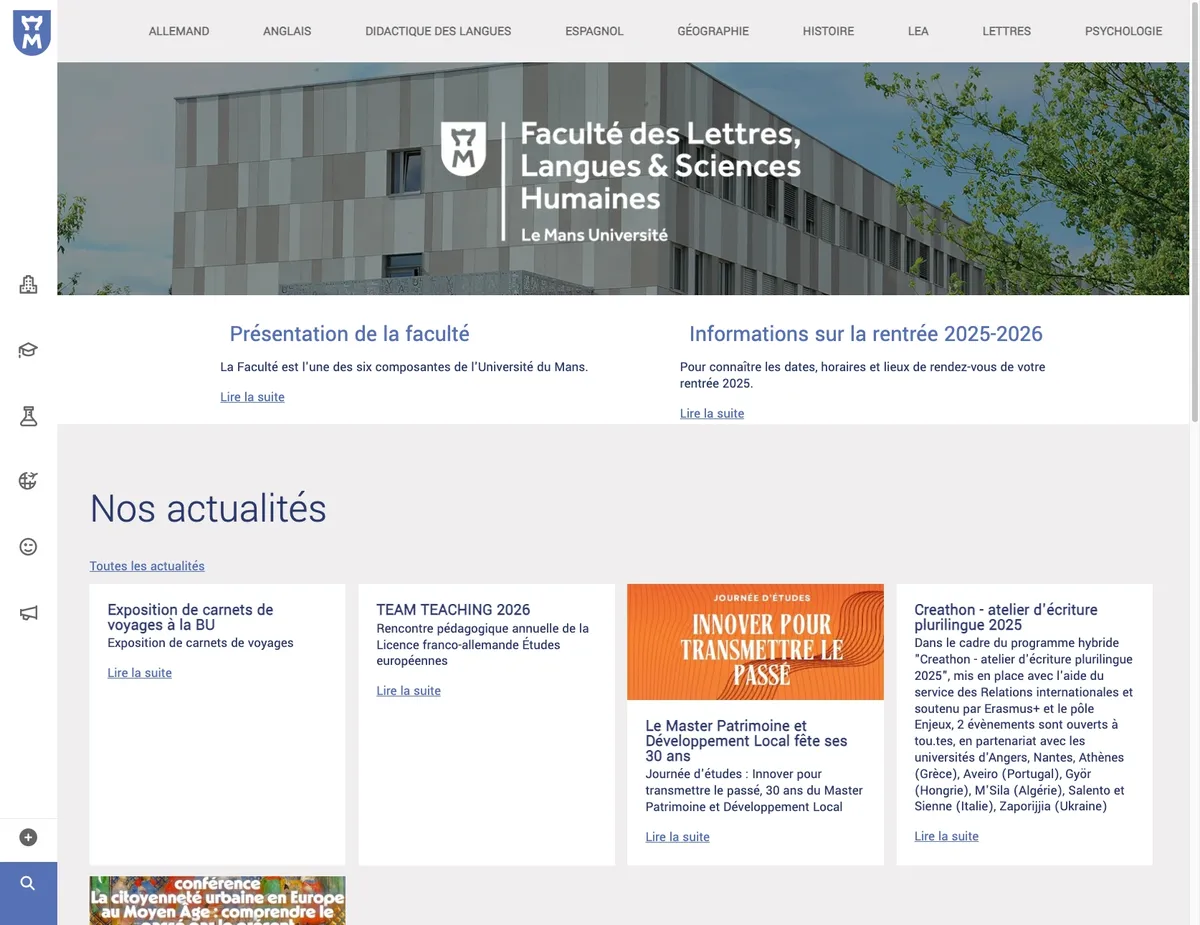Open the smiley face sidebar icon
The width and height of the screenshot is (1200, 925).
coord(28,547)
